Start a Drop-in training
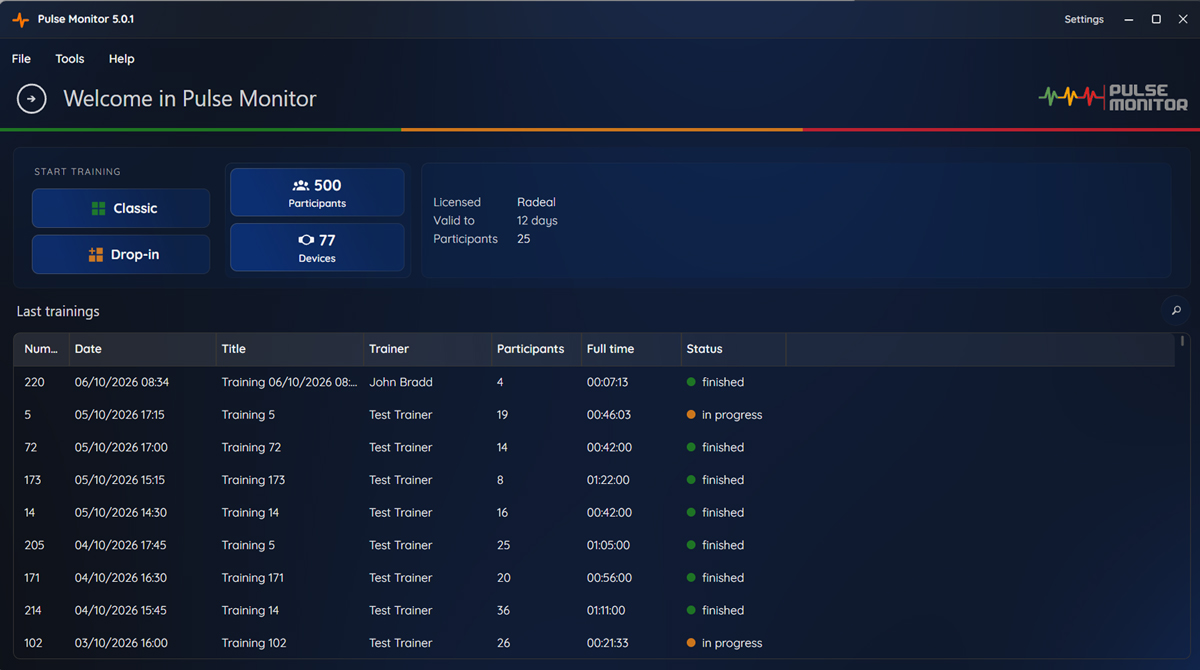The image size is (1200, 670). click(121, 254)
